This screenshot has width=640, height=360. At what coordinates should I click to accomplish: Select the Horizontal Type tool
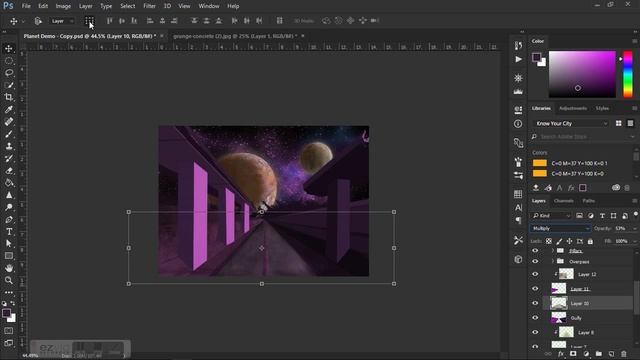pos(9,231)
